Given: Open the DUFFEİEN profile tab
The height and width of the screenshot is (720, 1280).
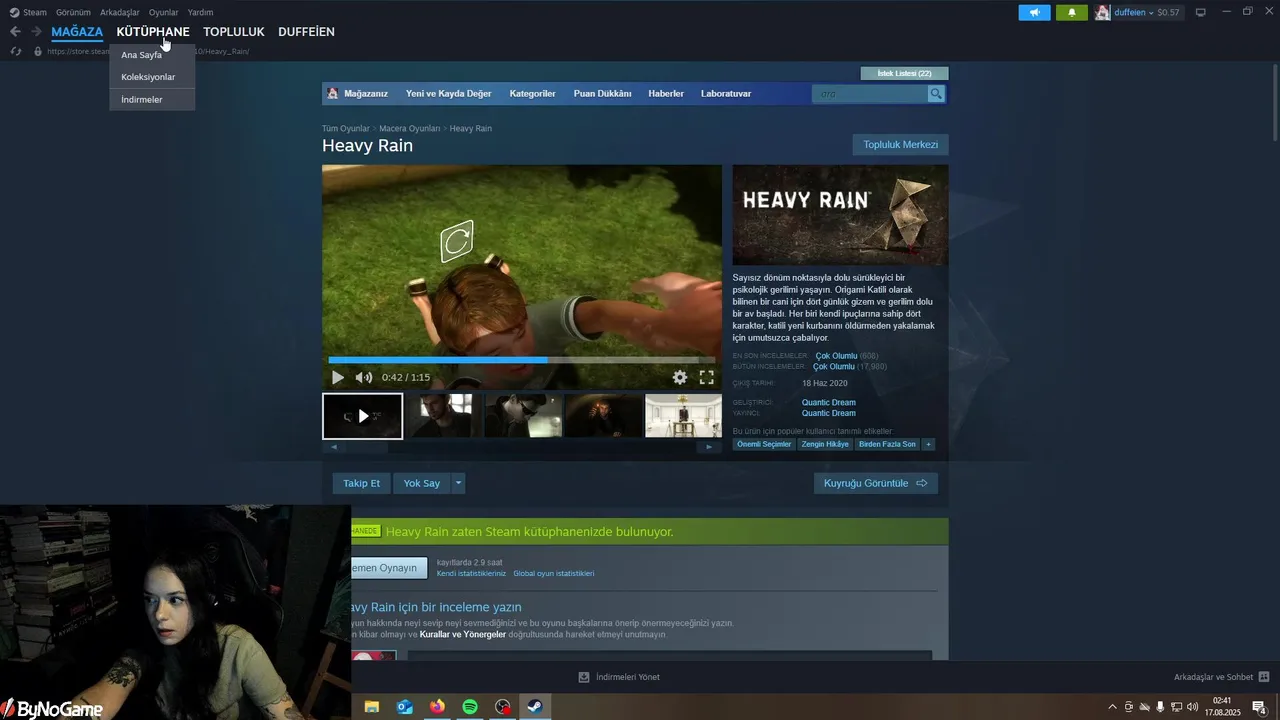Looking at the screenshot, I should [306, 32].
